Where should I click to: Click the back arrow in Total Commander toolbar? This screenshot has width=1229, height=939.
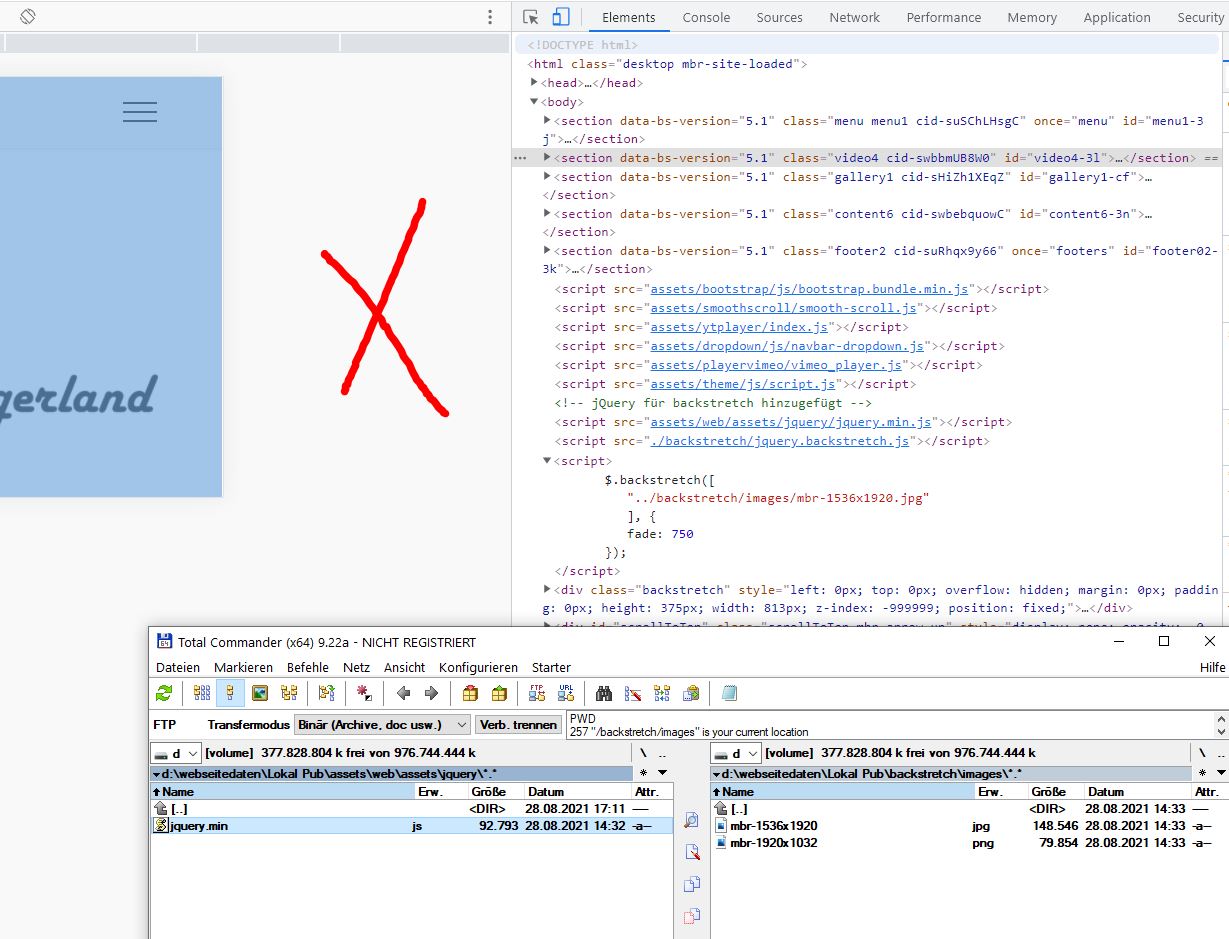pyautogui.click(x=403, y=693)
